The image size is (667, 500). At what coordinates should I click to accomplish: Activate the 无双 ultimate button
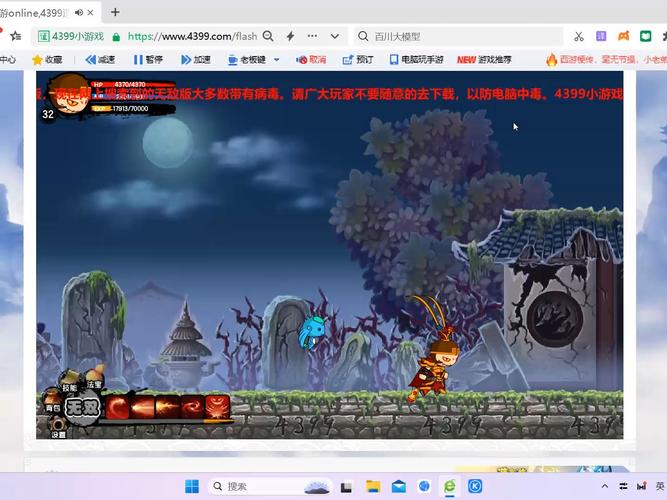83,408
